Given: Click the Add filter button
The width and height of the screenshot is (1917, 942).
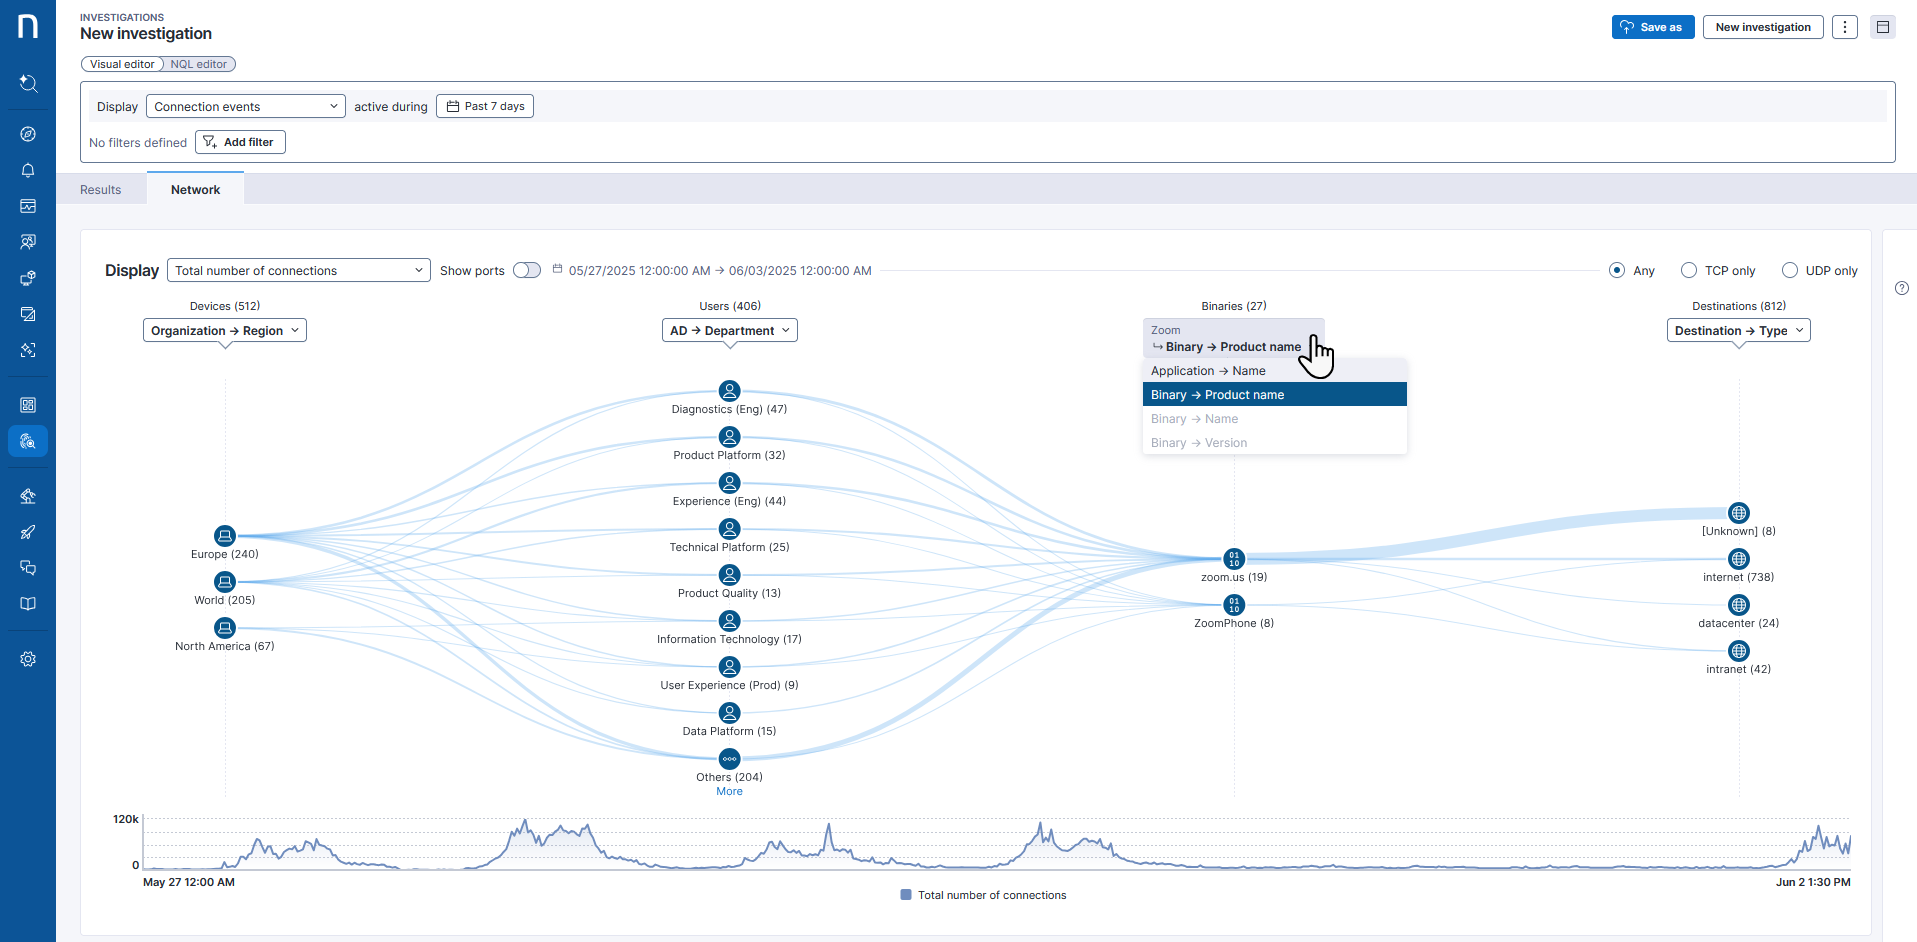Looking at the screenshot, I should point(240,142).
